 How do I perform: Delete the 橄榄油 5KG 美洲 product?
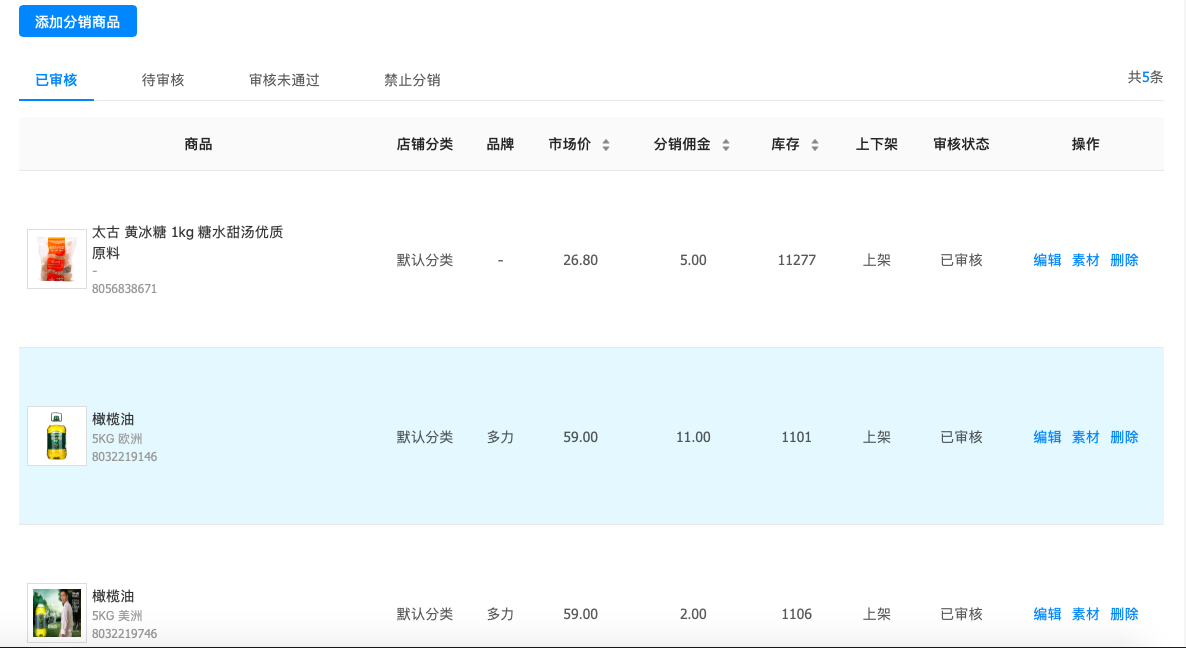point(1124,614)
